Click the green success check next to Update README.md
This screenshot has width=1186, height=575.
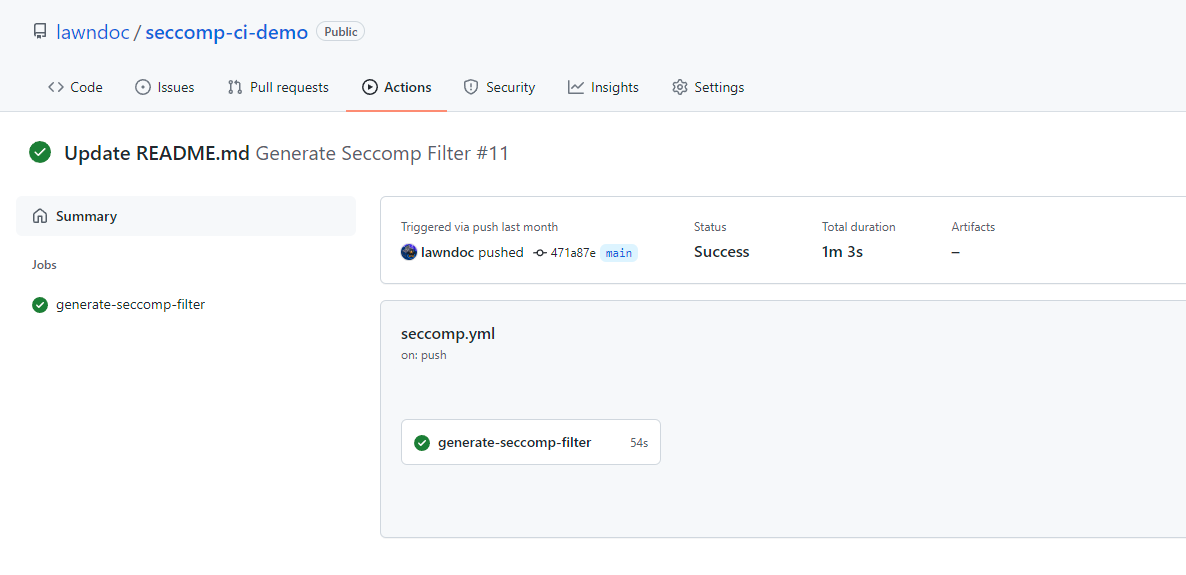click(x=39, y=153)
